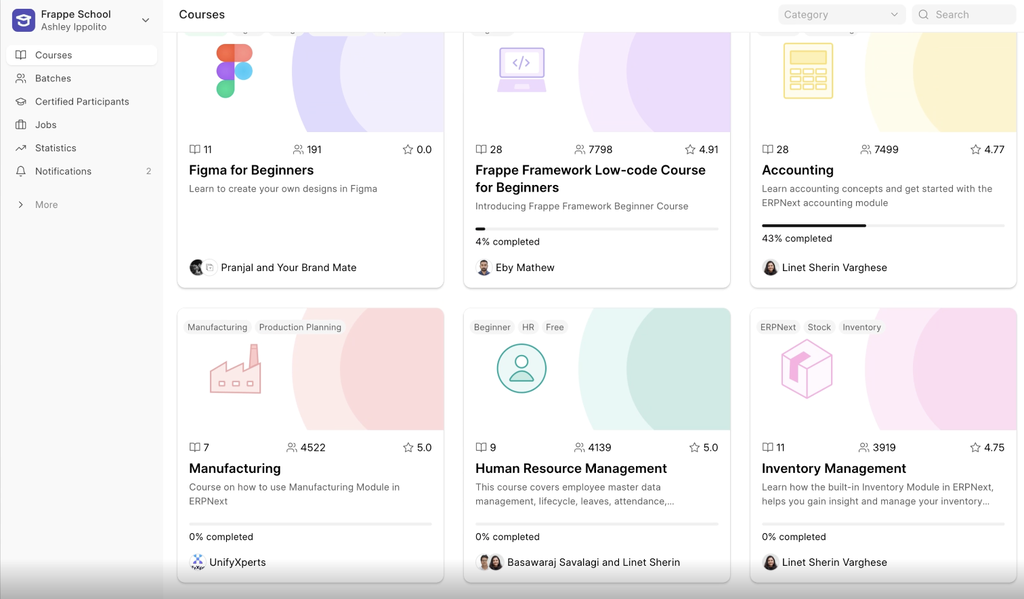Viewport: 1024px width, 599px height.
Task: Click the factory icon on Manufacturing card
Action: tap(235, 369)
